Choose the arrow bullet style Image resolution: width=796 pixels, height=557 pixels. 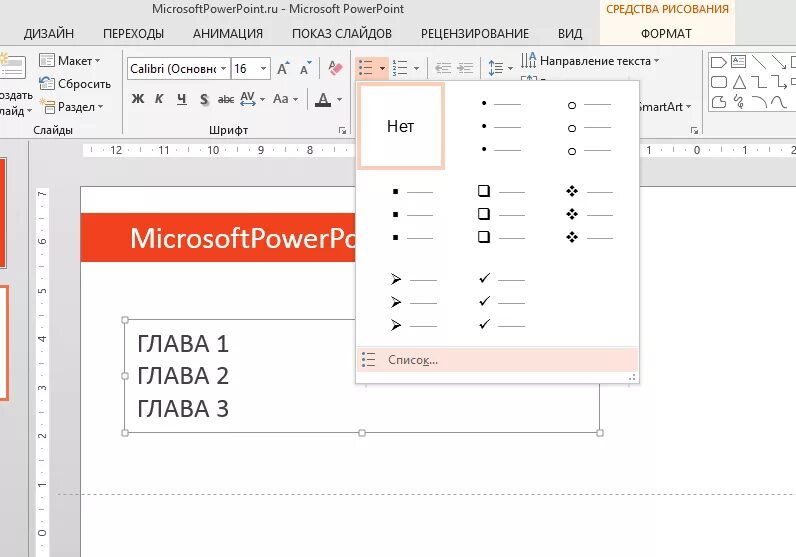pyautogui.click(x=412, y=302)
